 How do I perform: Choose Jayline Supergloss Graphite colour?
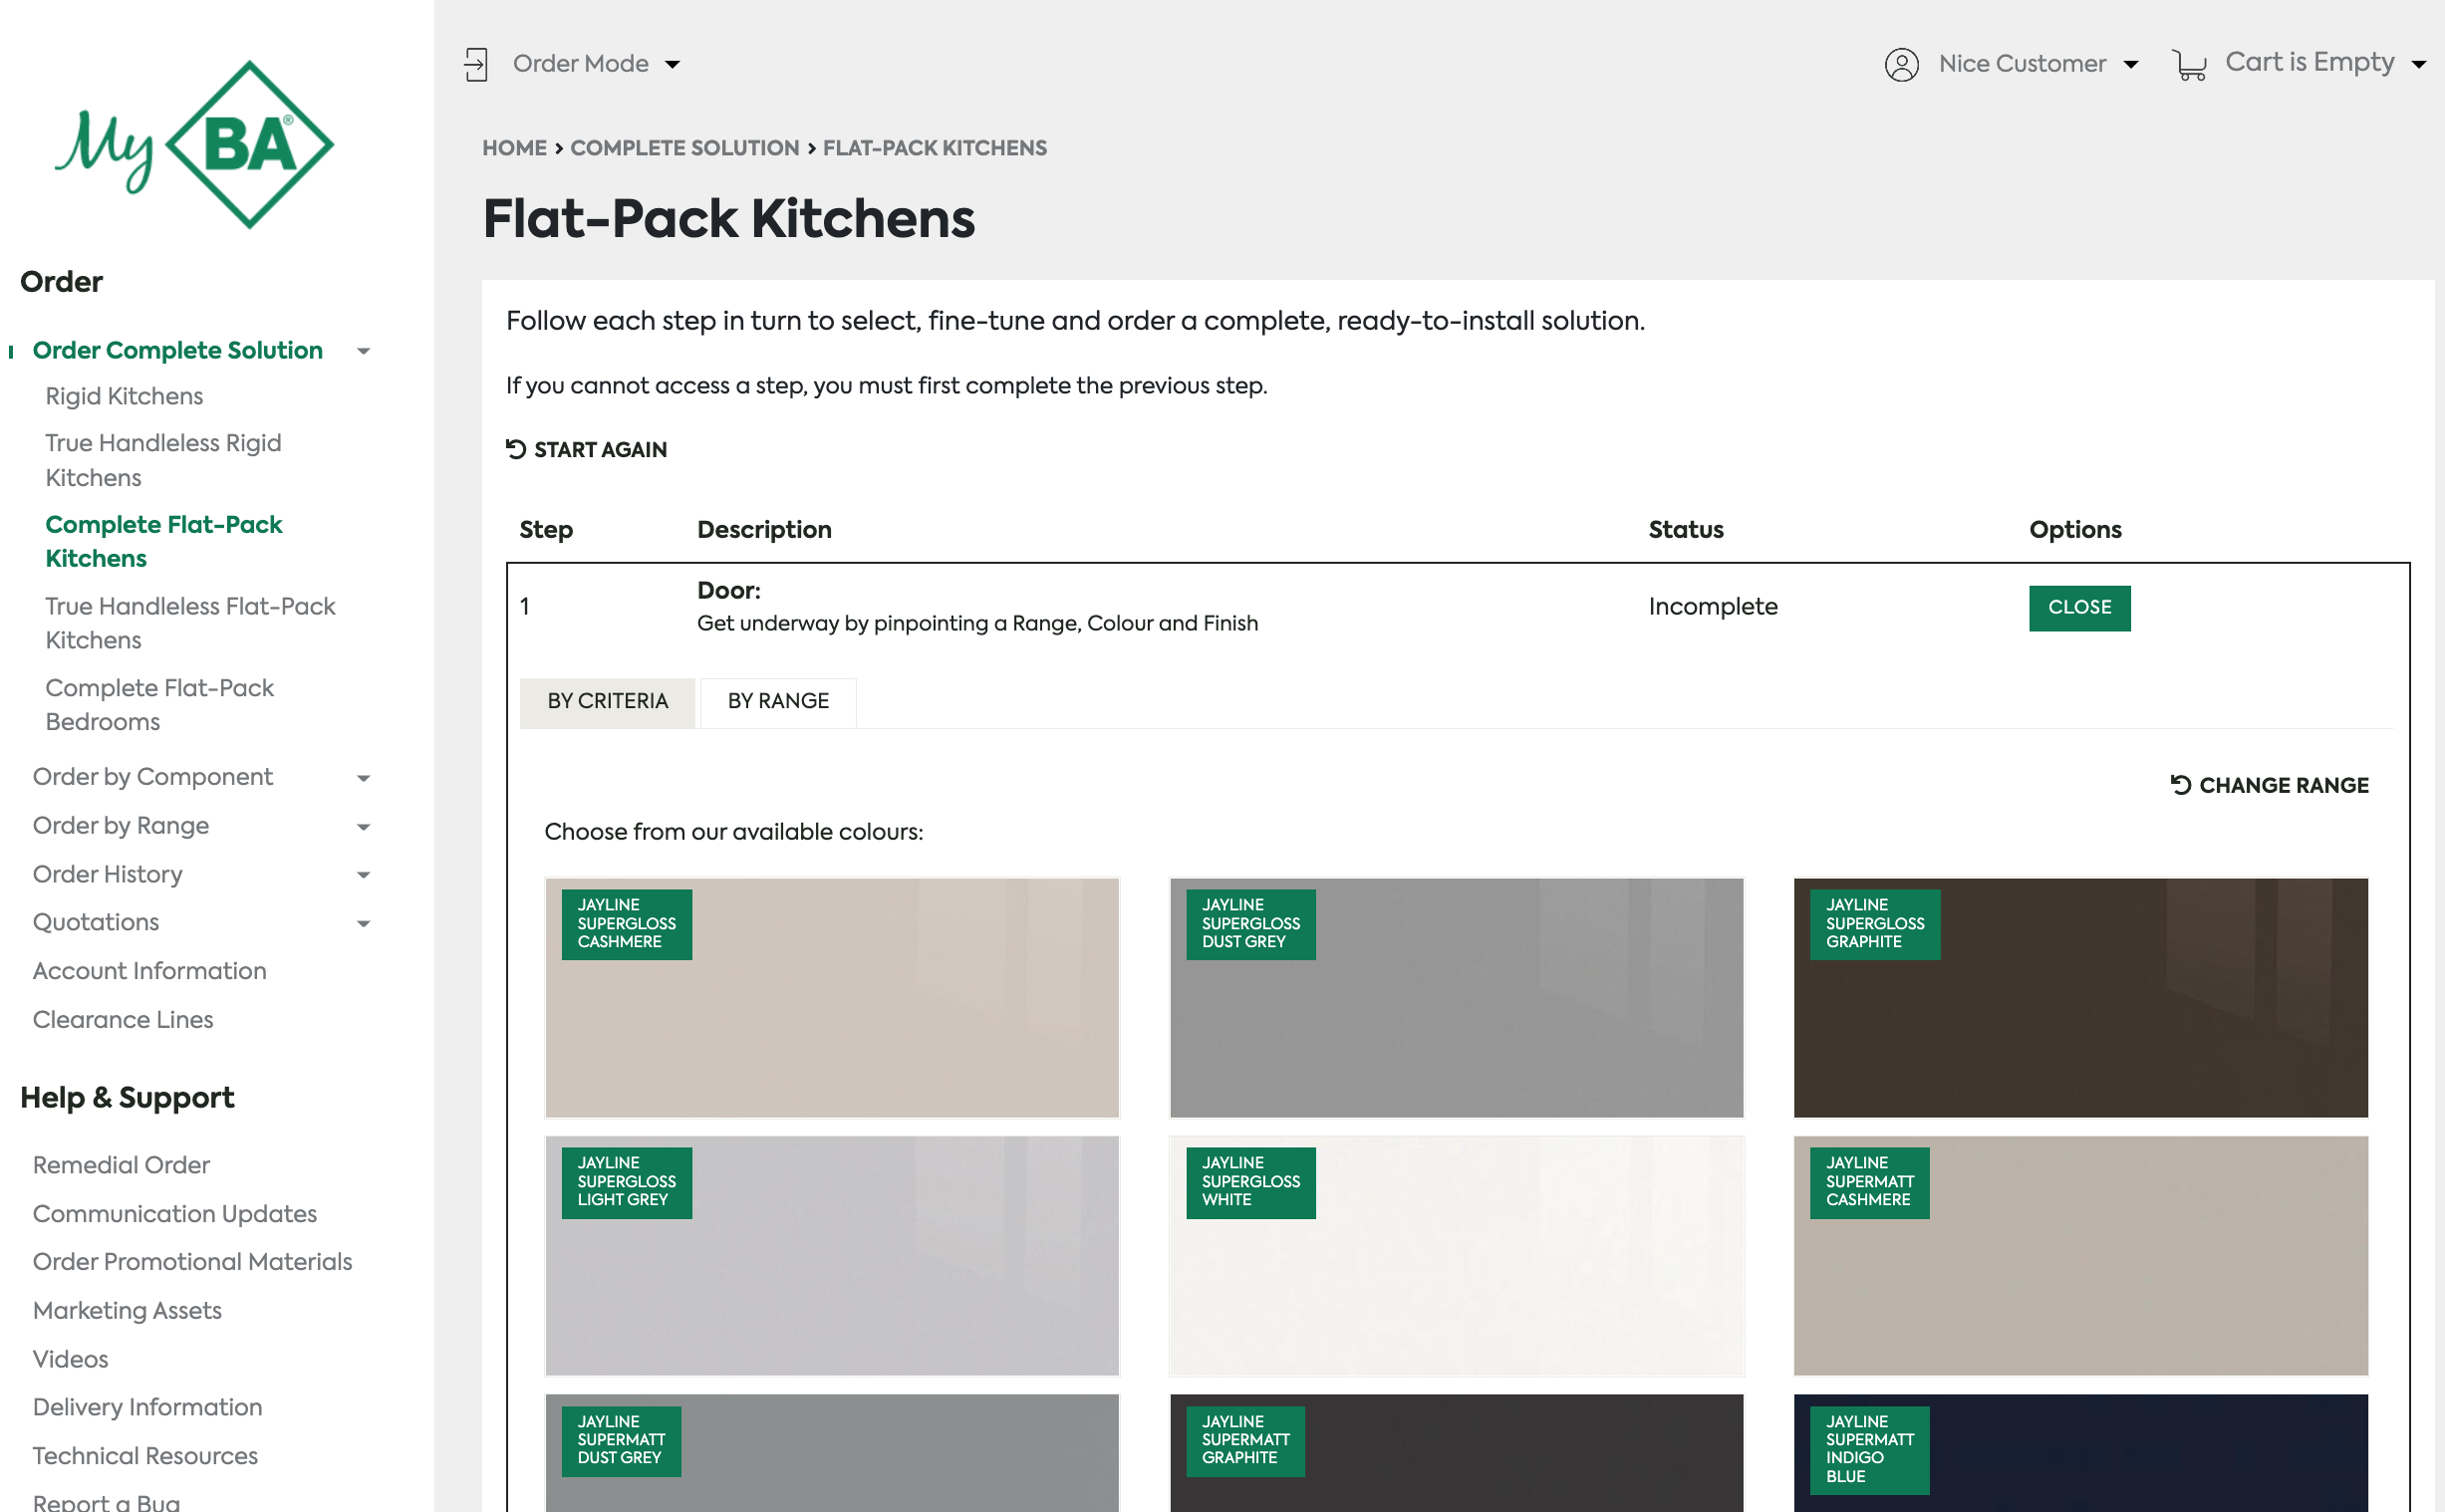[2080, 998]
